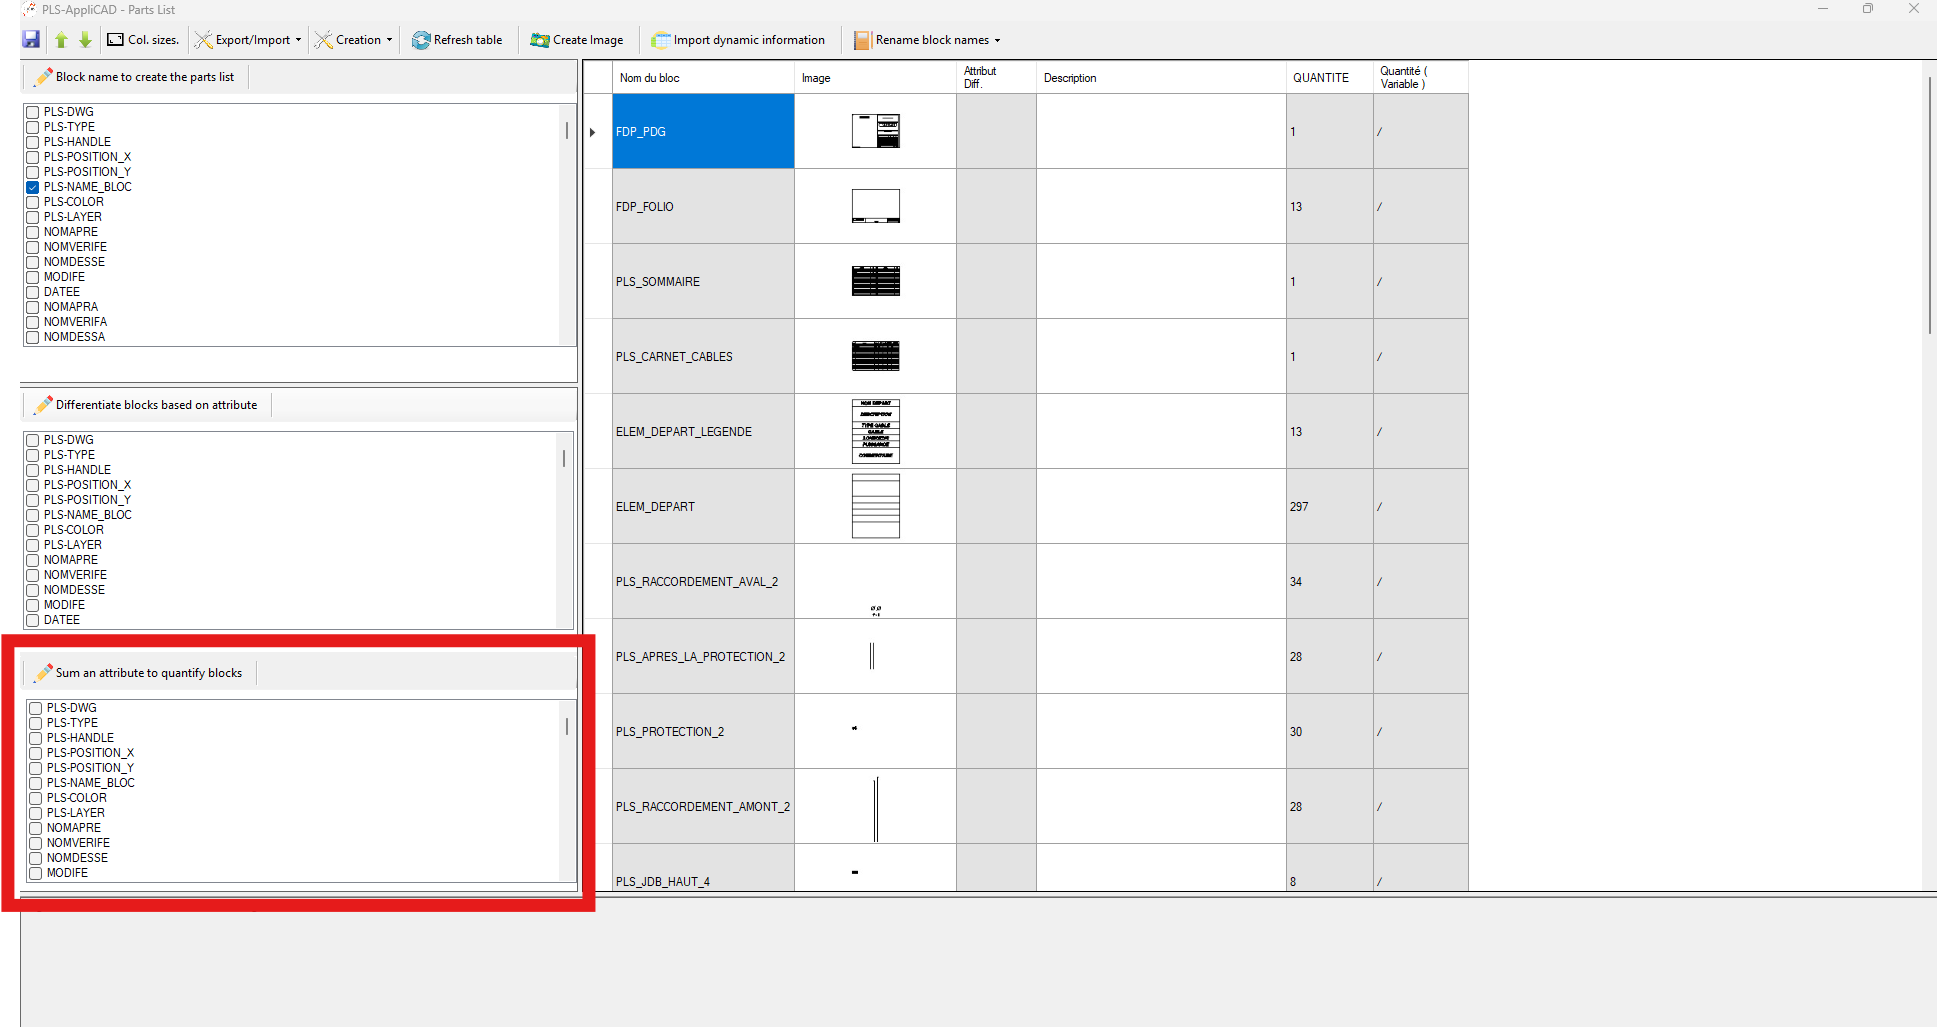The width and height of the screenshot is (1937, 1027).
Task: Click Differentiate blocks based on attribute button
Action: (147, 405)
